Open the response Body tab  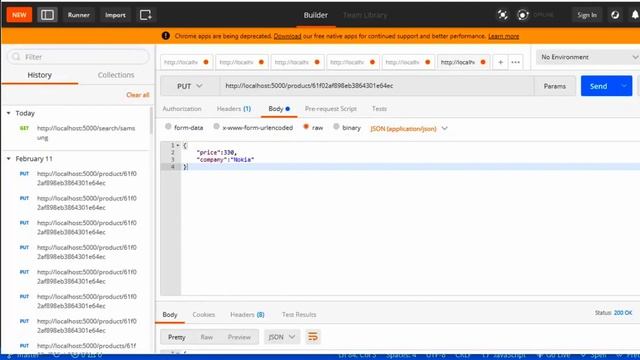170,315
